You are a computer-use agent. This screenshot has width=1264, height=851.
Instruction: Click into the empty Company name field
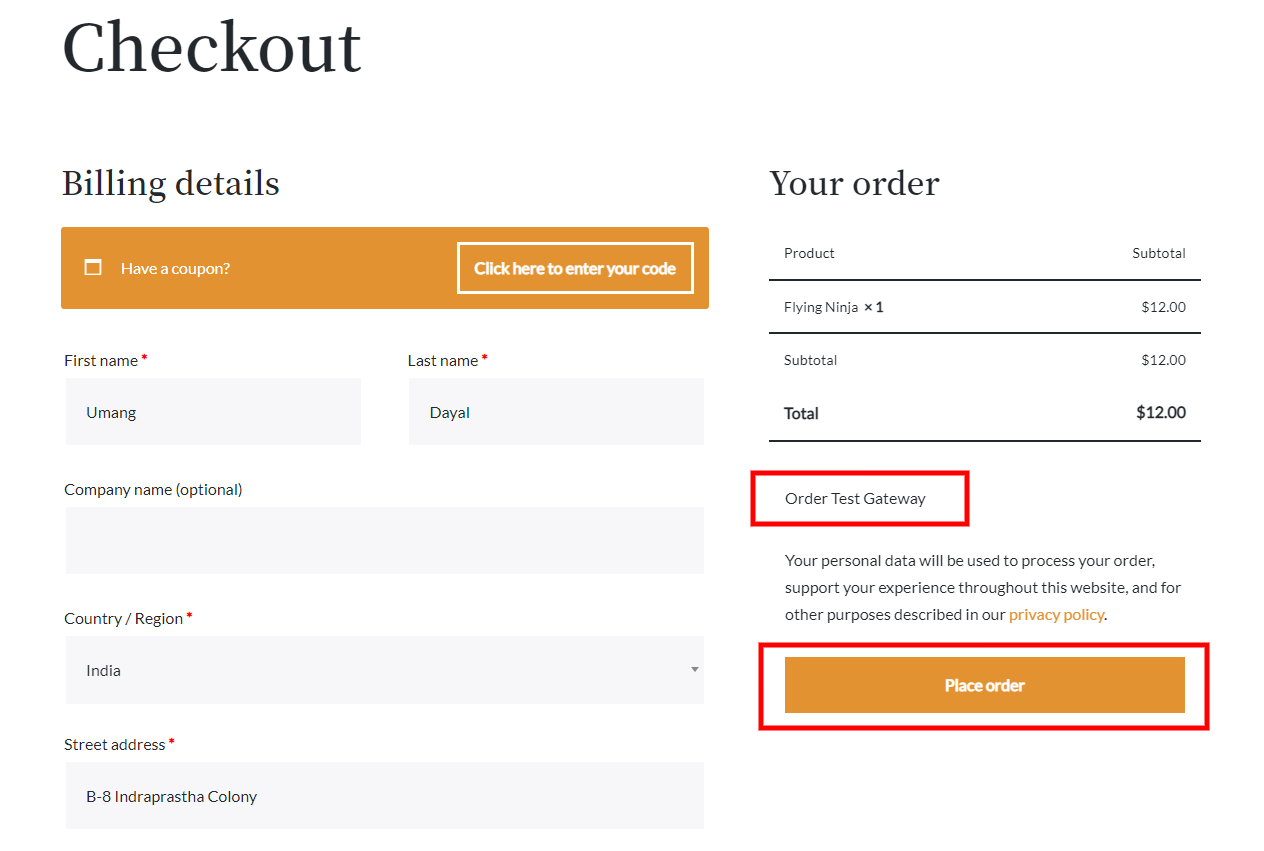pyautogui.click(x=384, y=541)
